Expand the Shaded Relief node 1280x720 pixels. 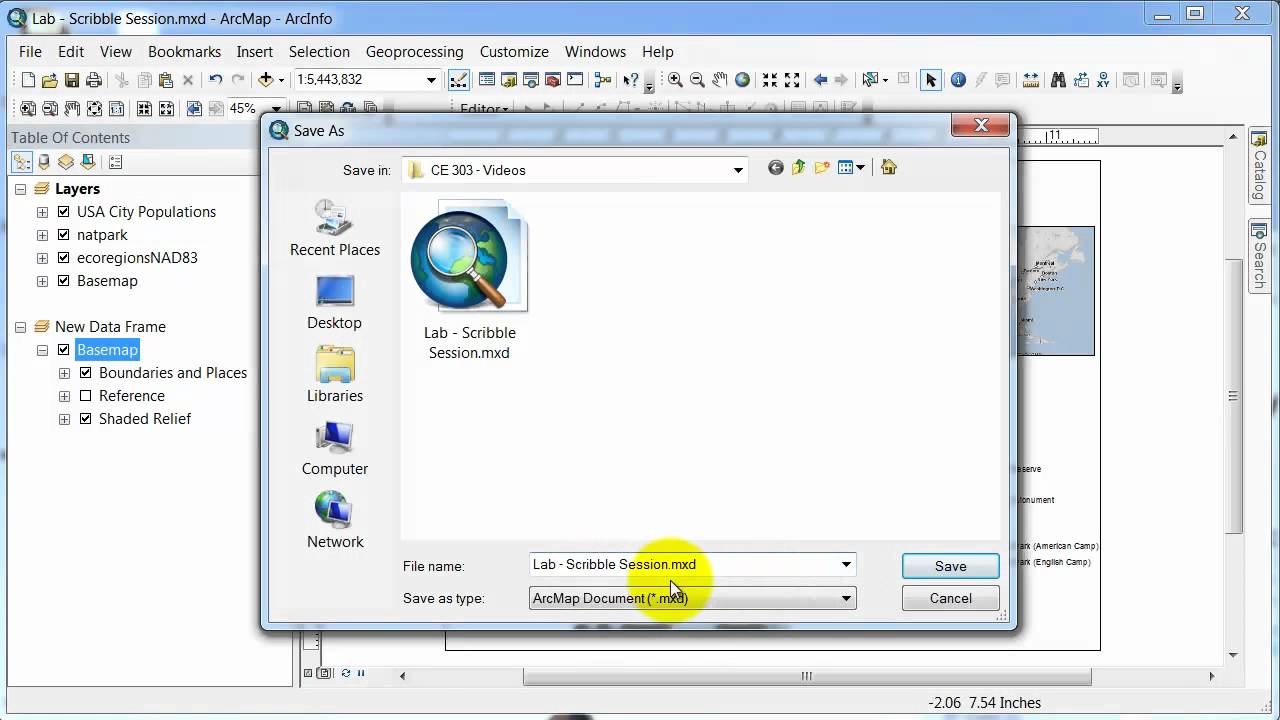tap(64, 419)
